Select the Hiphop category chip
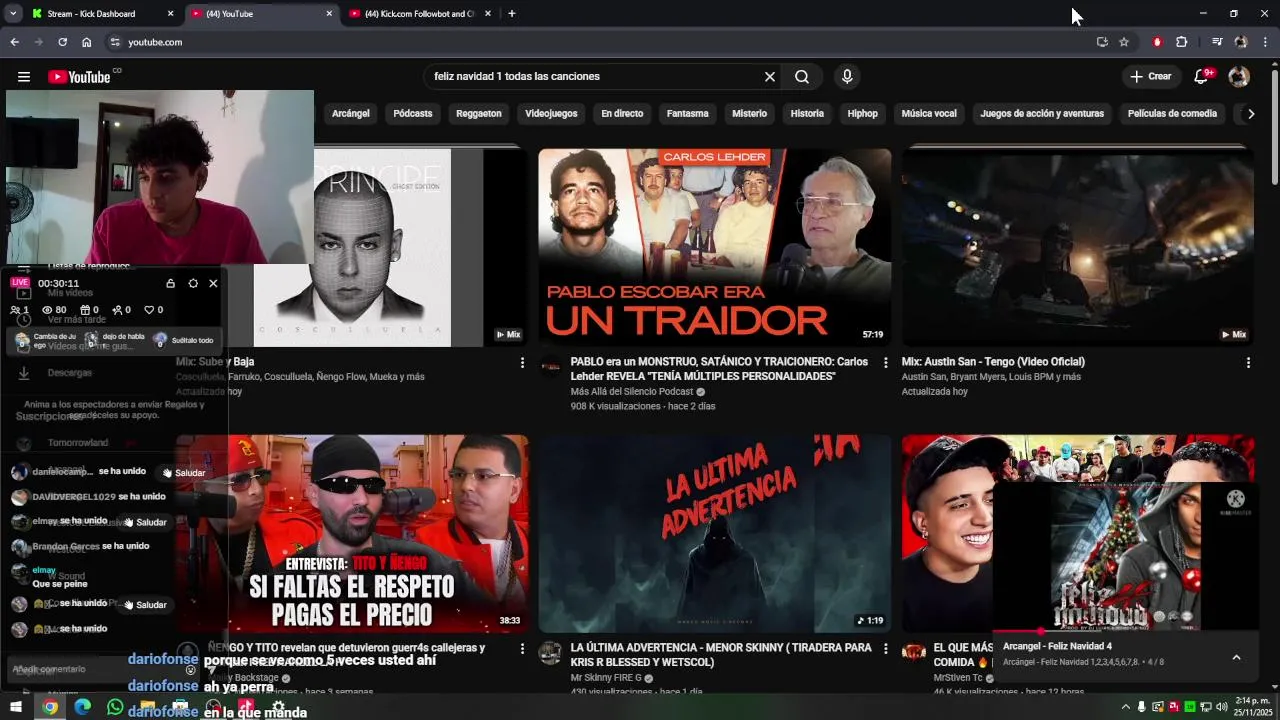The height and width of the screenshot is (720, 1280). pyautogui.click(x=862, y=114)
